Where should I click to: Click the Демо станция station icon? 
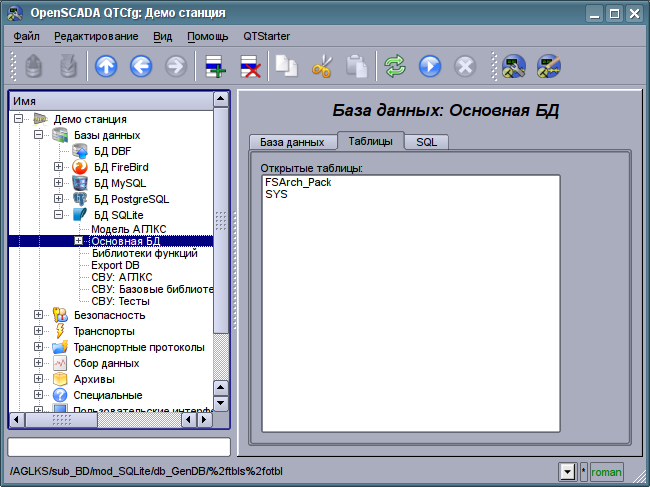(40, 119)
